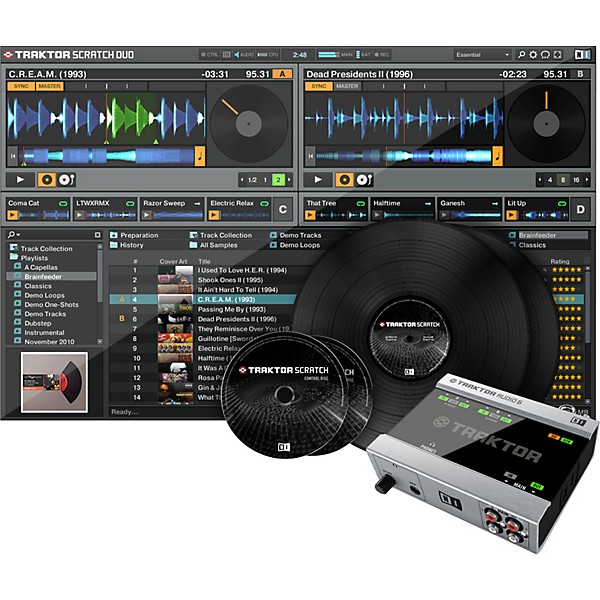Open the Track Collection favorite
Viewport: 600px width, 600px height.
pos(221,235)
